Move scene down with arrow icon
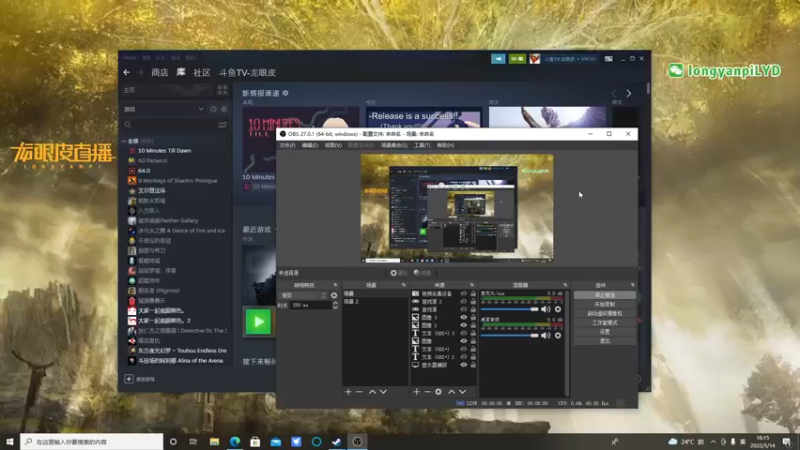 point(383,392)
